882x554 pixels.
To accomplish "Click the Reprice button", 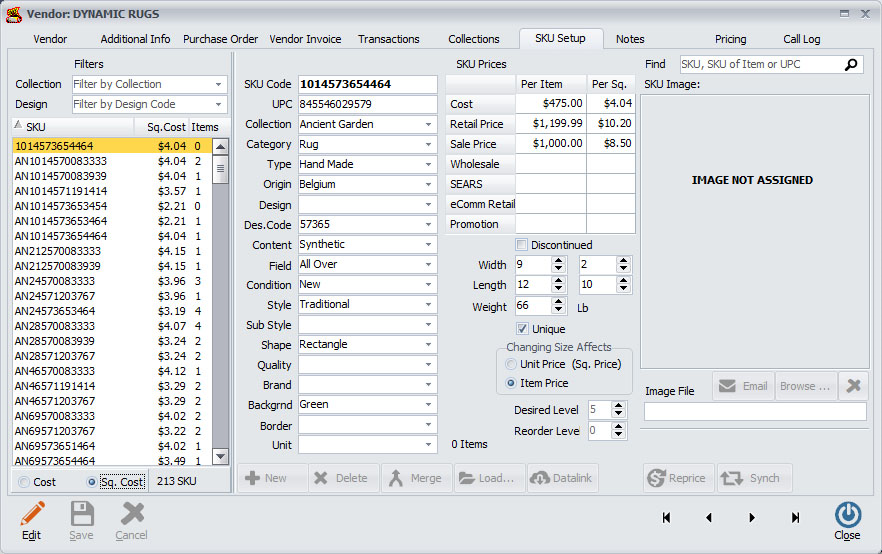I will click(679, 478).
